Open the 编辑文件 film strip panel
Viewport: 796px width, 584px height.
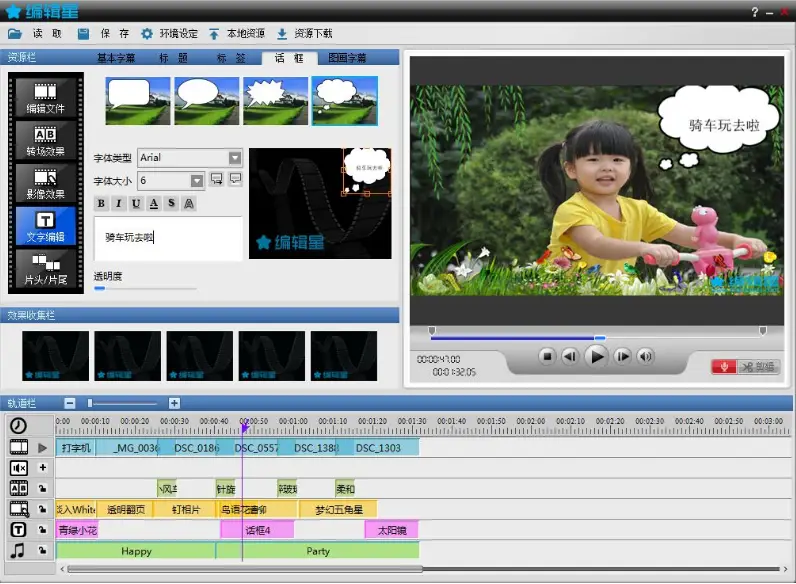point(45,97)
